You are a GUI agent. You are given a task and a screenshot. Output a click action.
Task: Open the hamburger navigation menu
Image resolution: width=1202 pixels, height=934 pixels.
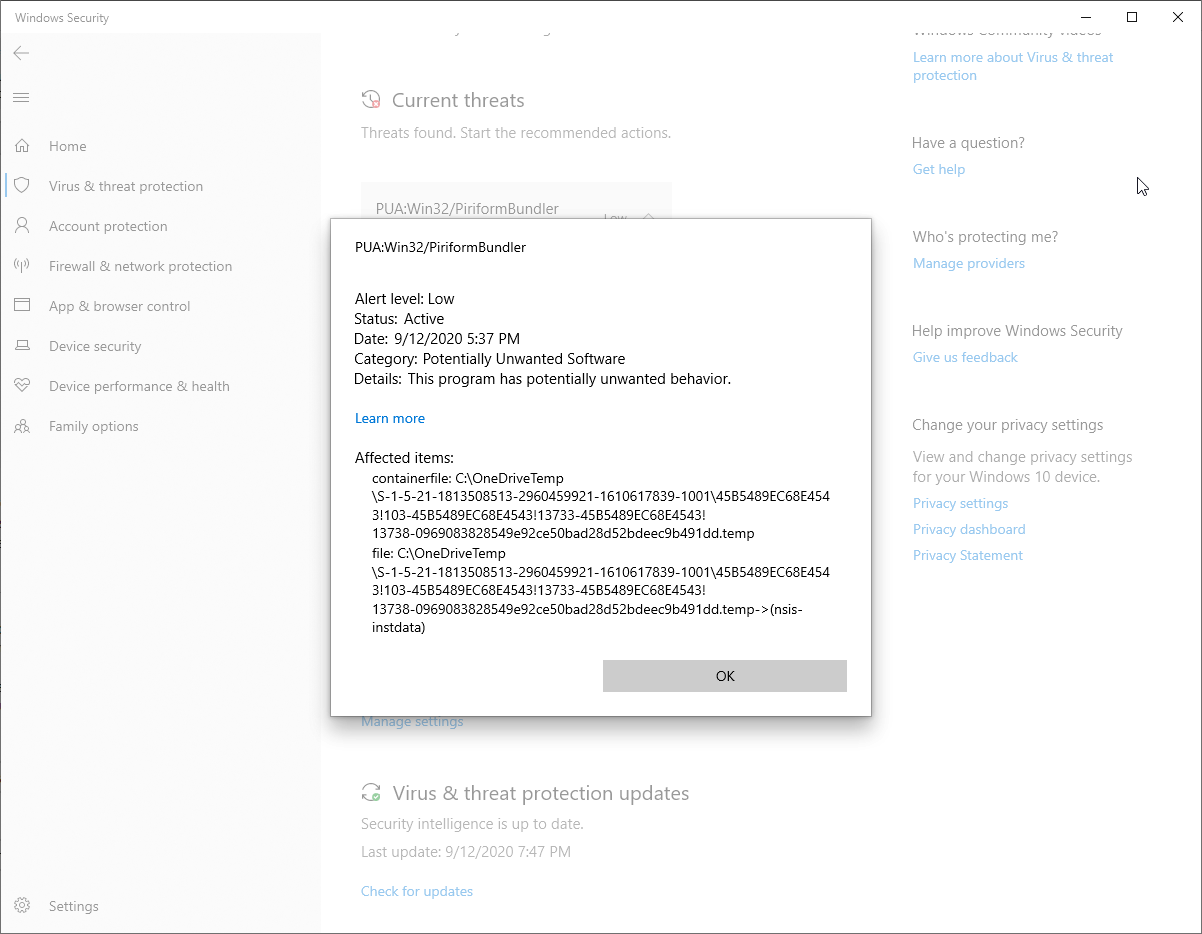point(21,97)
